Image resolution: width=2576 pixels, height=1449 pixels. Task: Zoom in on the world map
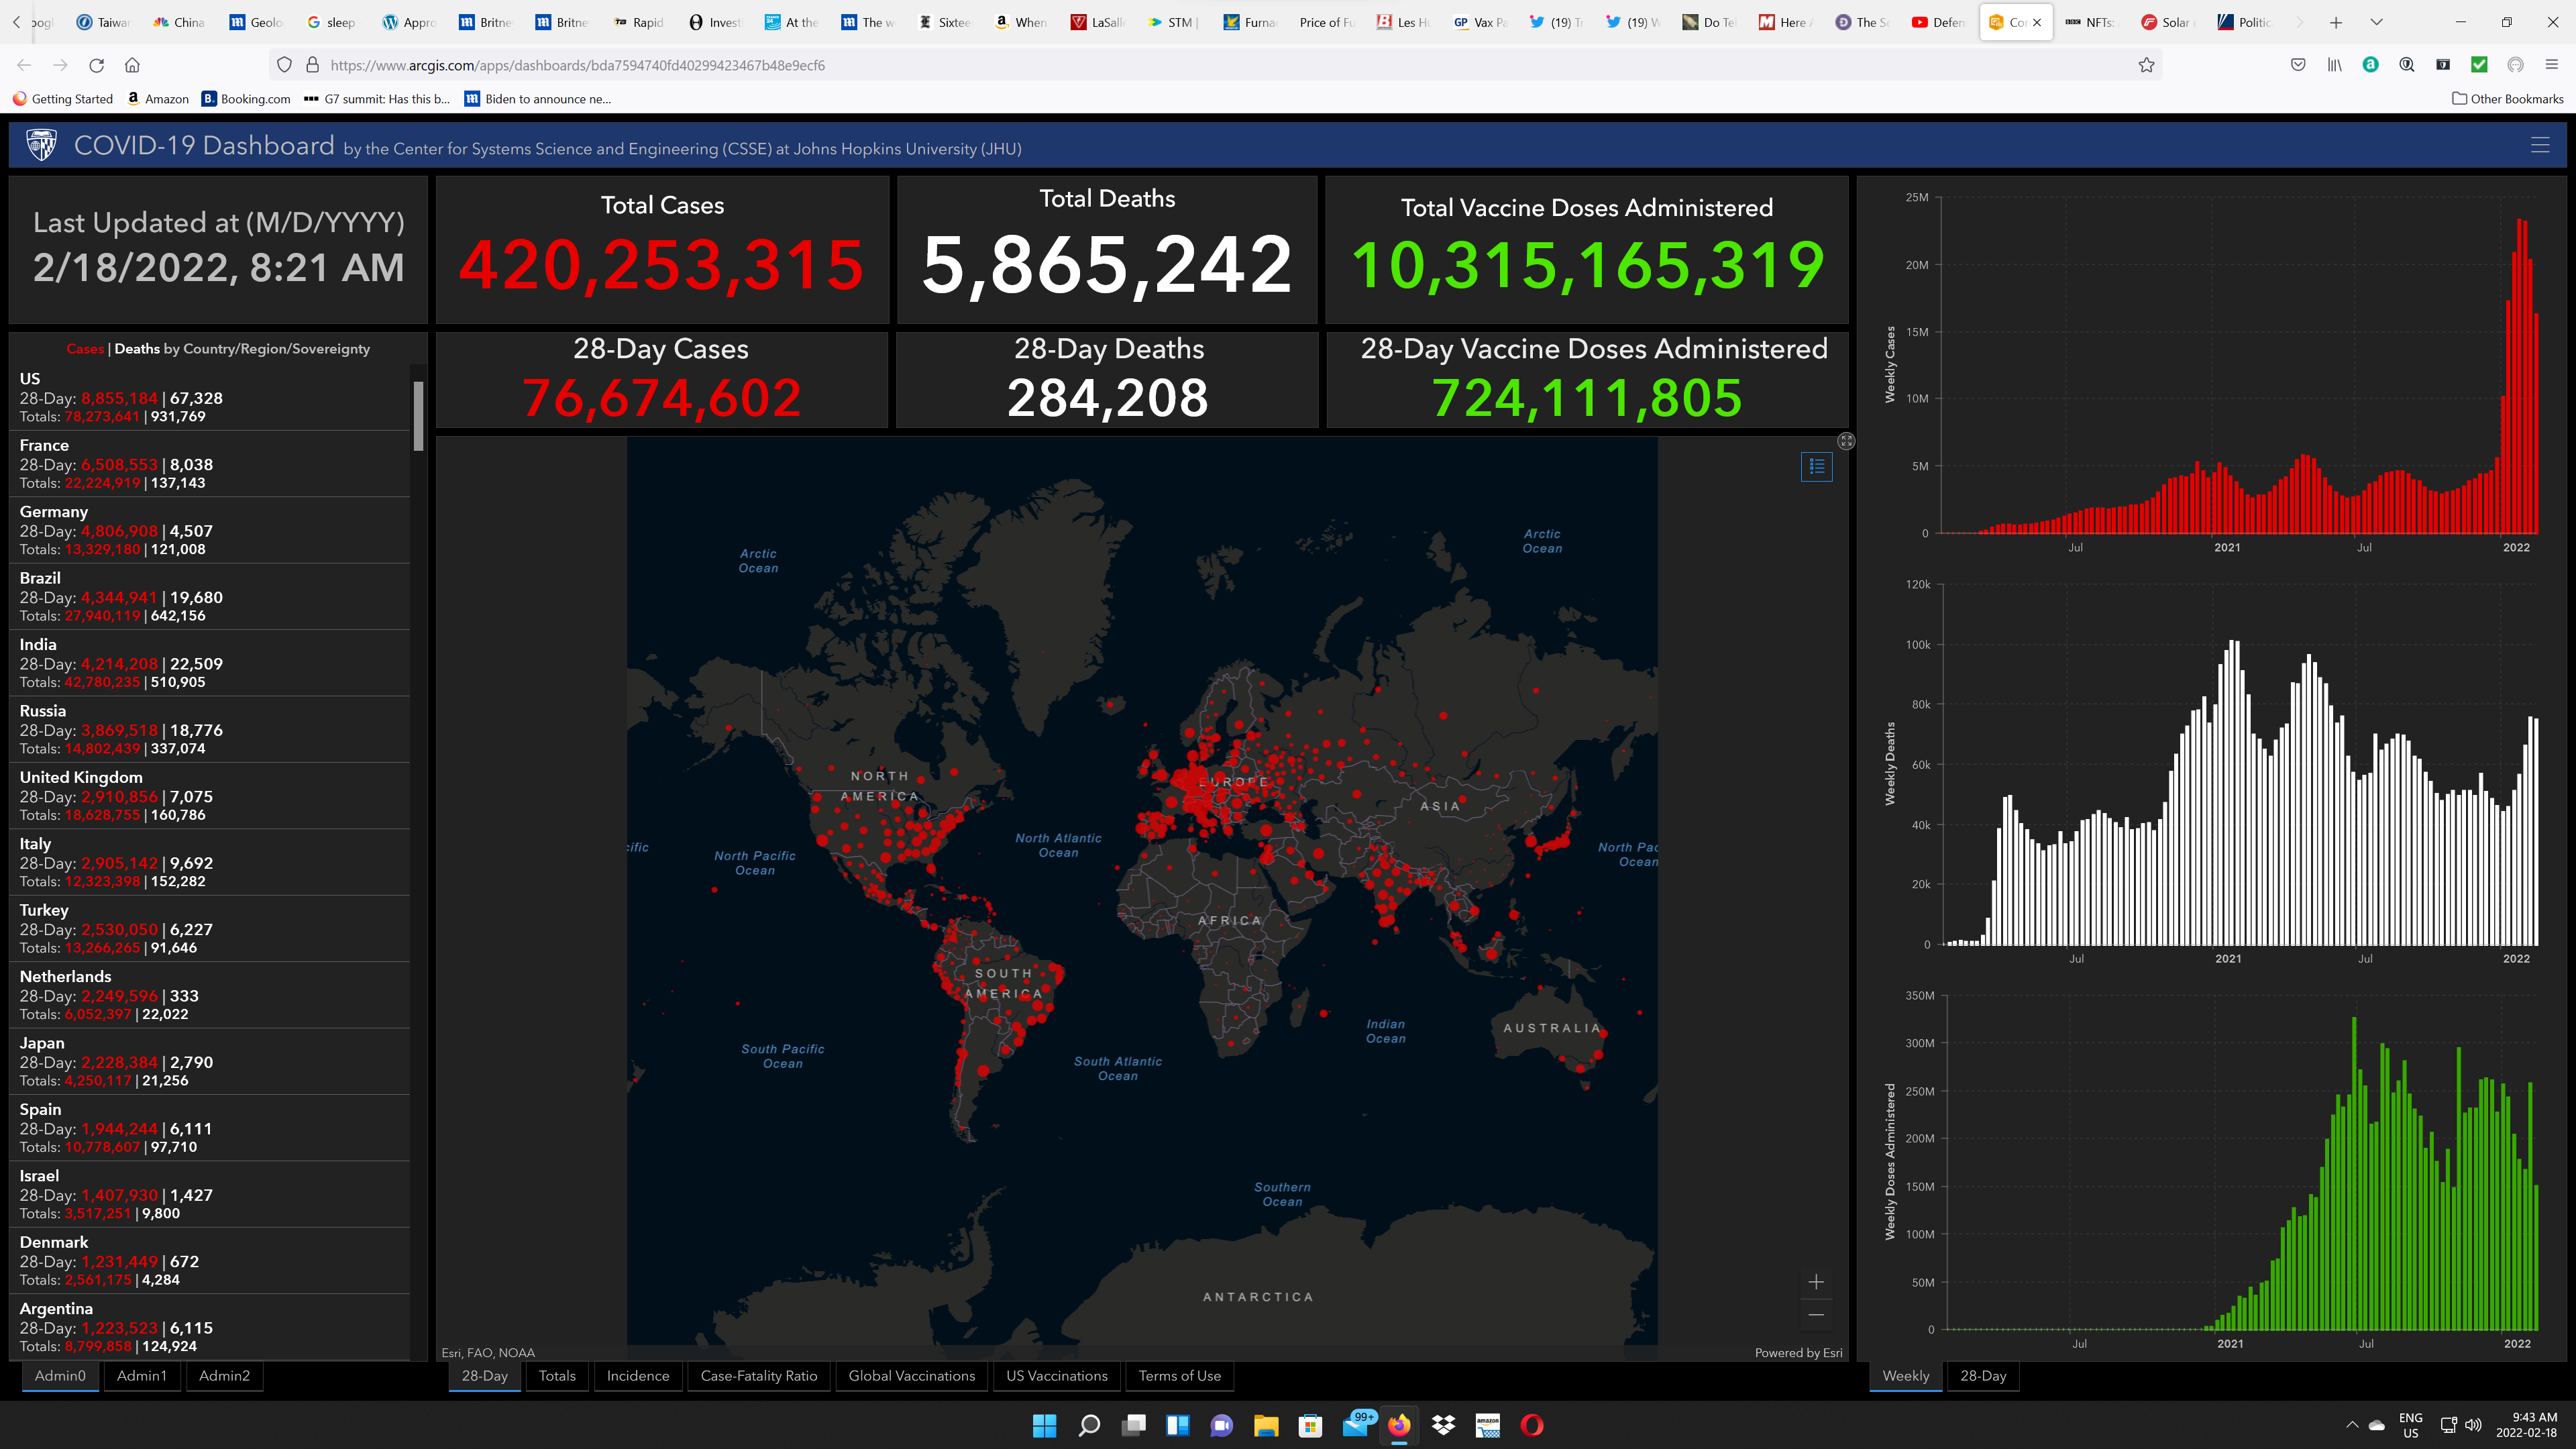tap(1816, 1282)
